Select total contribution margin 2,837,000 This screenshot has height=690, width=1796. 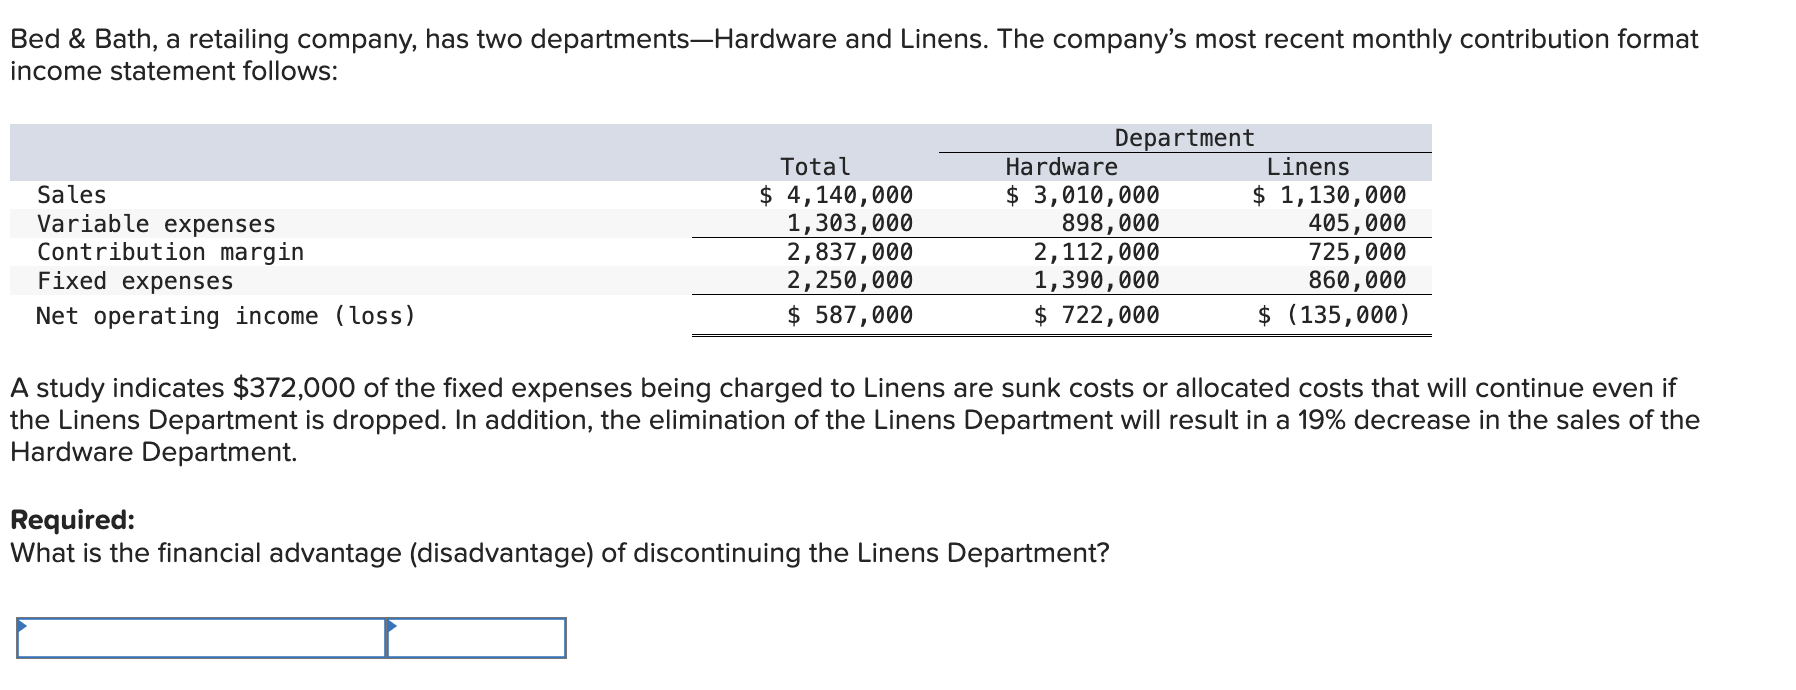850,252
